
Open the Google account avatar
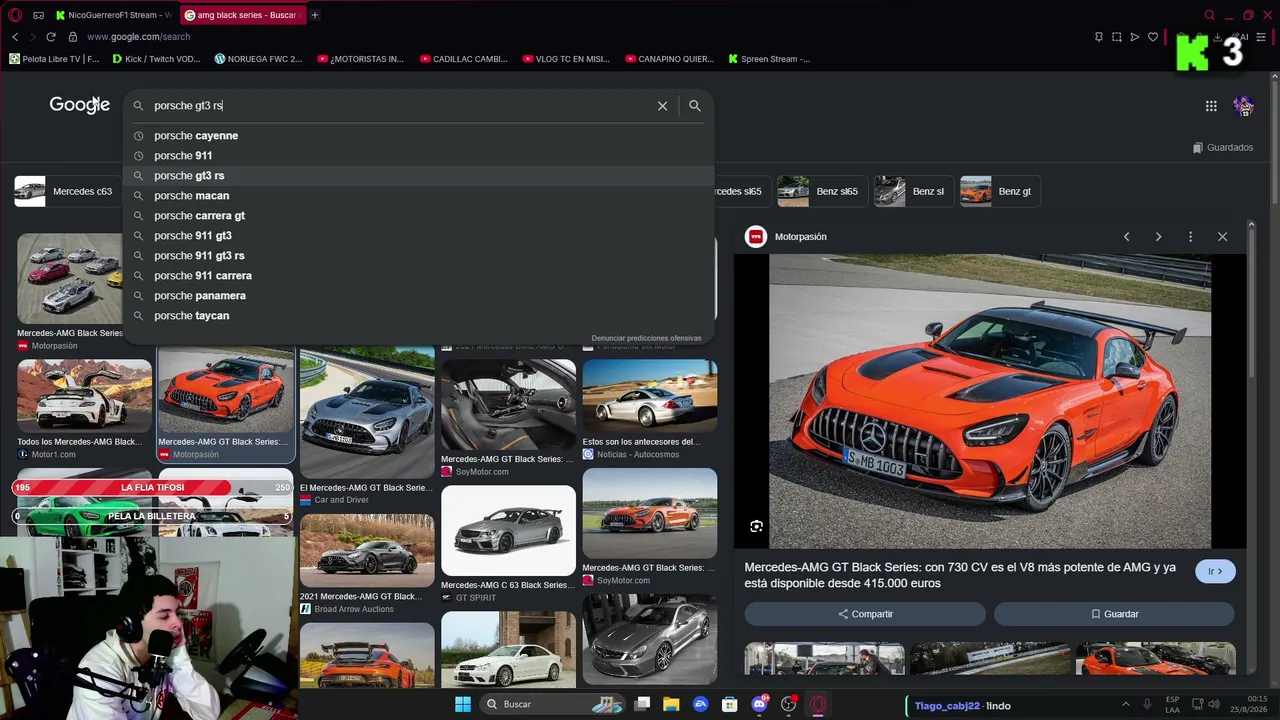pyautogui.click(x=1244, y=106)
